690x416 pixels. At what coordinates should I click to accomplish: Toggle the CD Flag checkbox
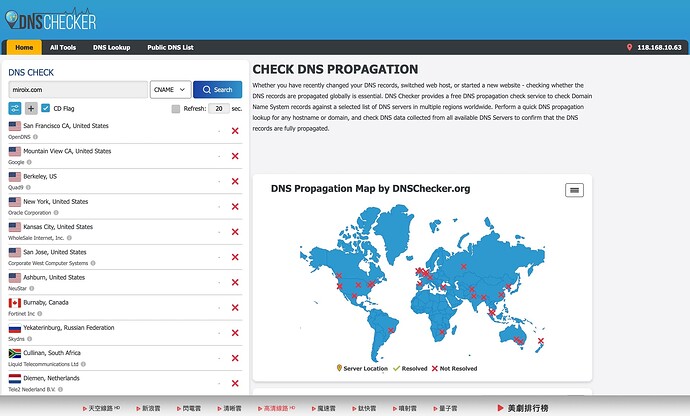tap(45, 108)
